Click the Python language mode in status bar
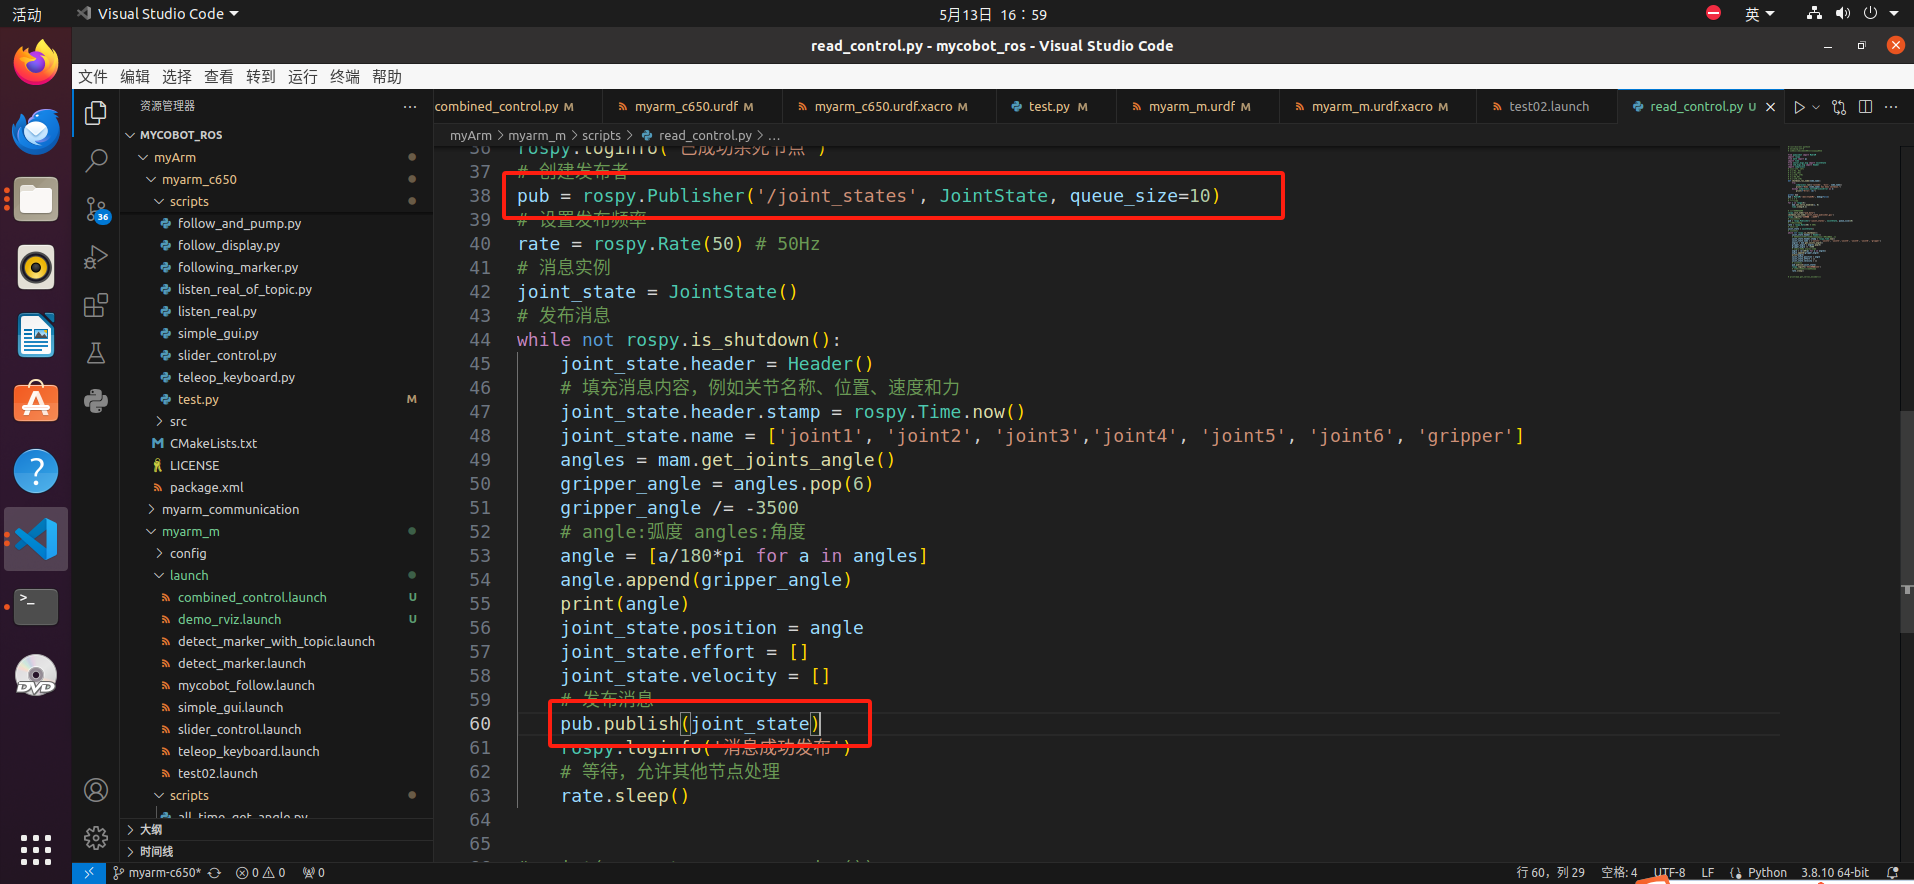The height and width of the screenshot is (884, 1914). click(x=1767, y=873)
